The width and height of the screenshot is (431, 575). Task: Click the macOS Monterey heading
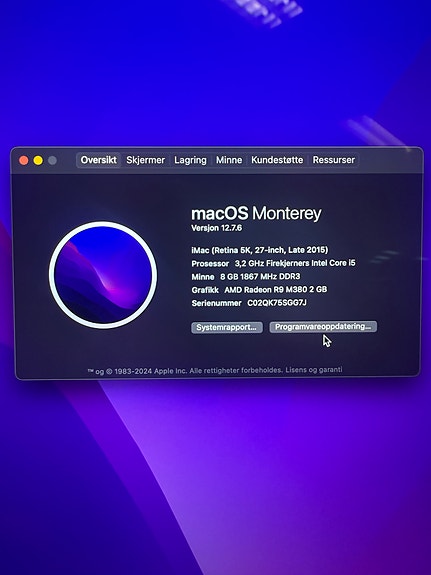pyautogui.click(x=256, y=213)
